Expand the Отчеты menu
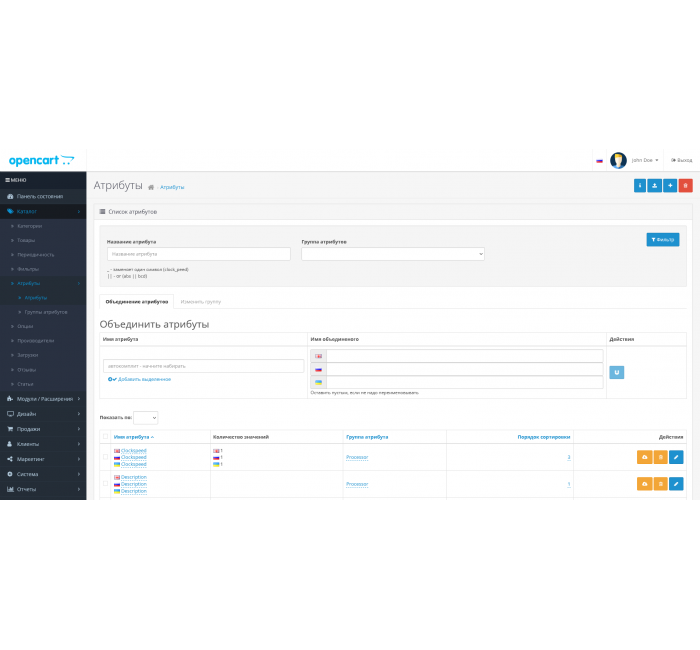700x650 pixels. [x=43, y=489]
